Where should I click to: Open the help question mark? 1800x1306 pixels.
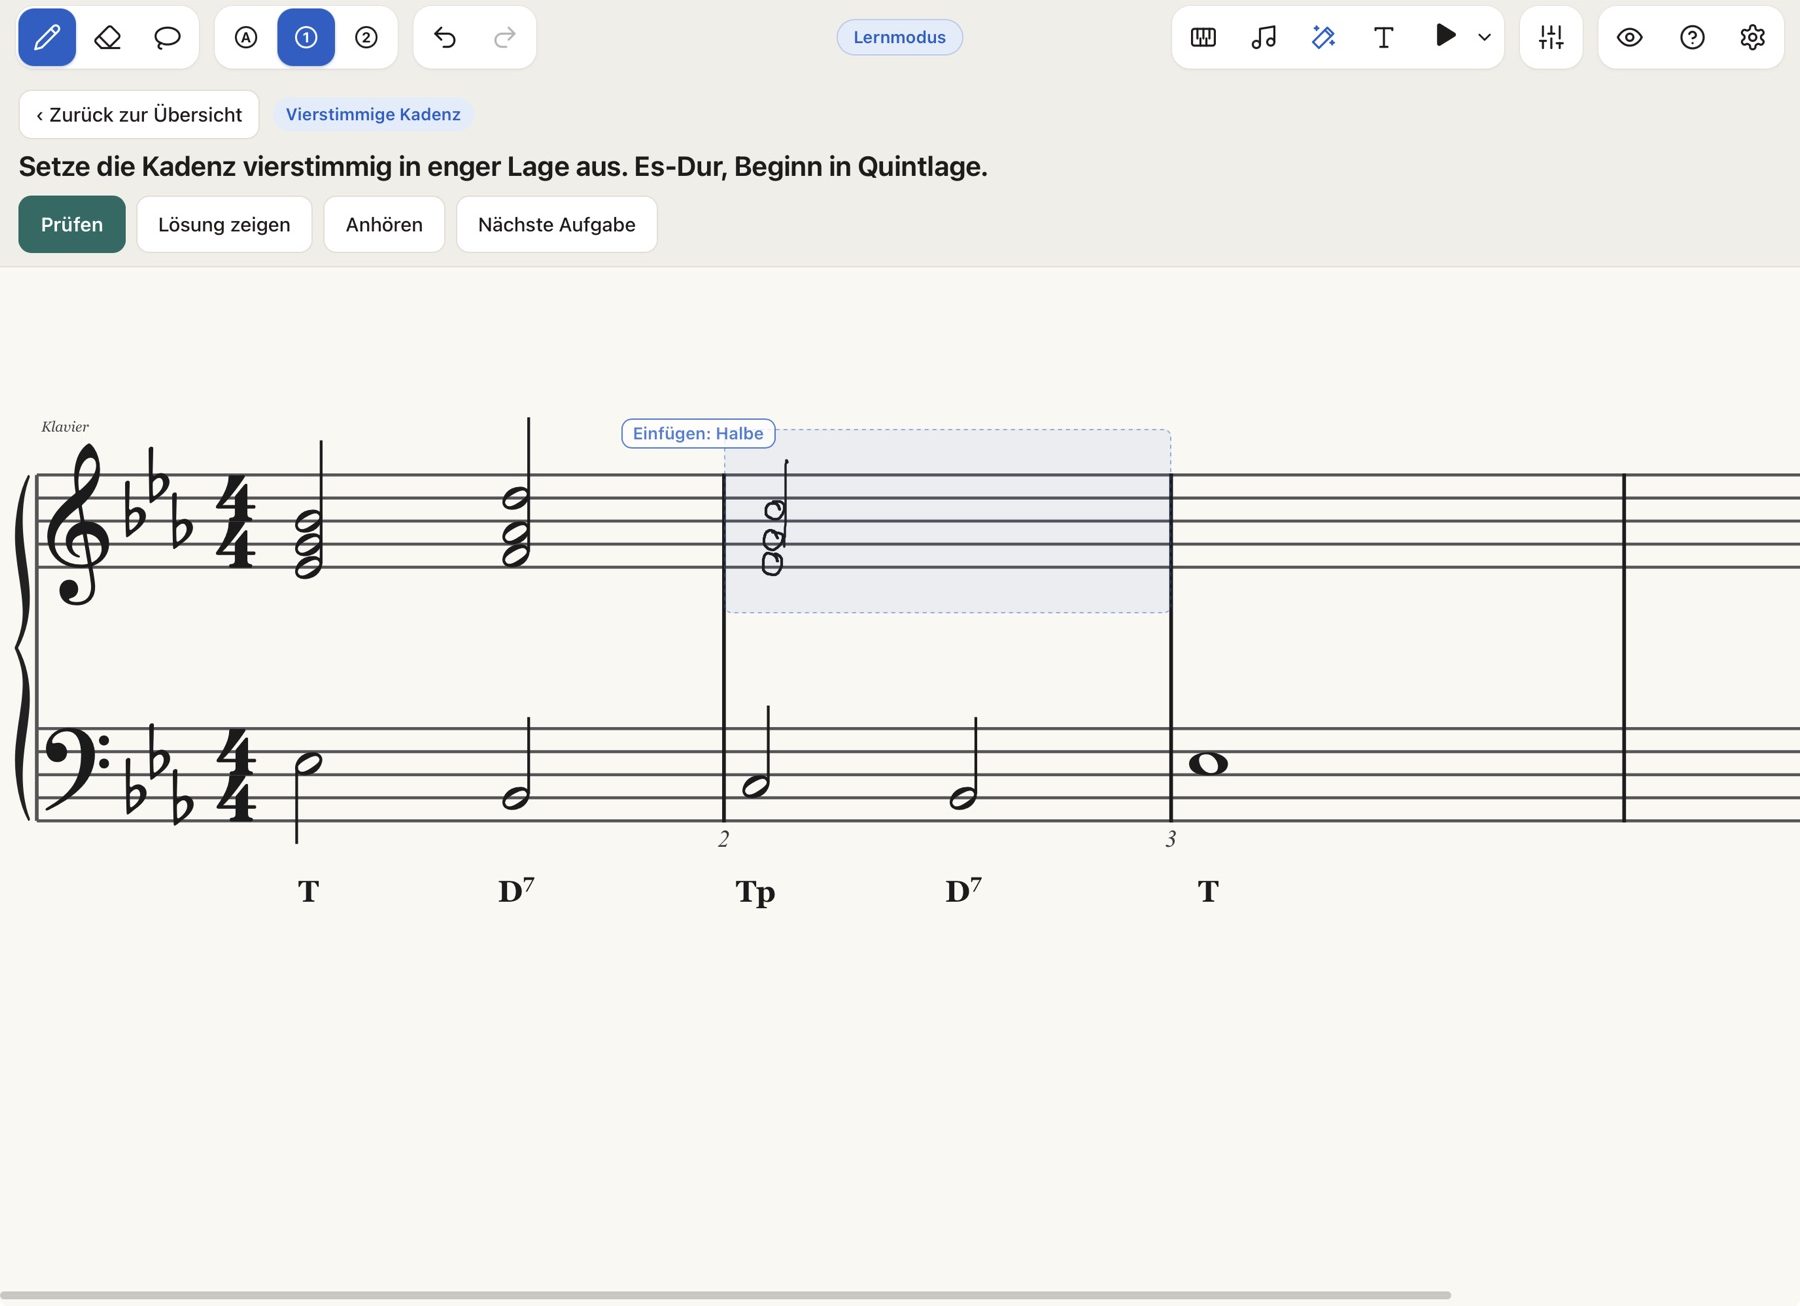(1692, 38)
